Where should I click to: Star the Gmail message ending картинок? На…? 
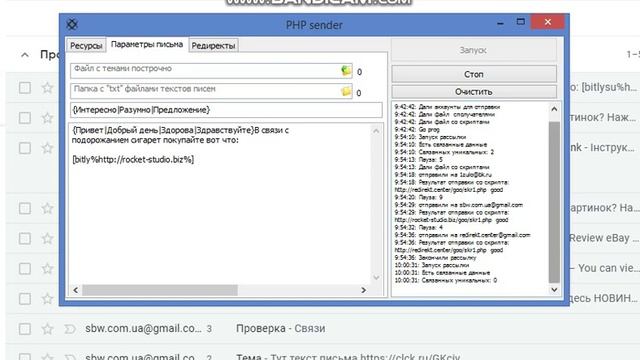(47, 208)
